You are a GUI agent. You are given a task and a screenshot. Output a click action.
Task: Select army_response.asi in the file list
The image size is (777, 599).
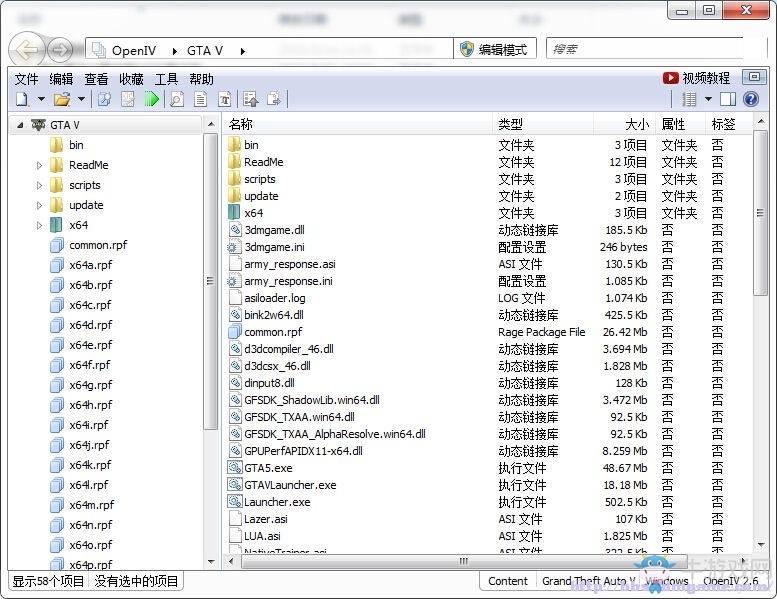click(289, 264)
